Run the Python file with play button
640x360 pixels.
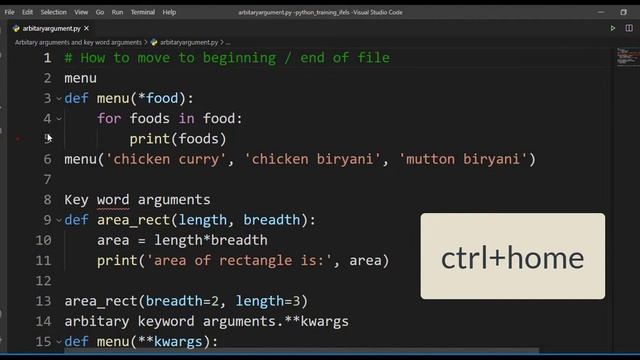click(613, 28)
